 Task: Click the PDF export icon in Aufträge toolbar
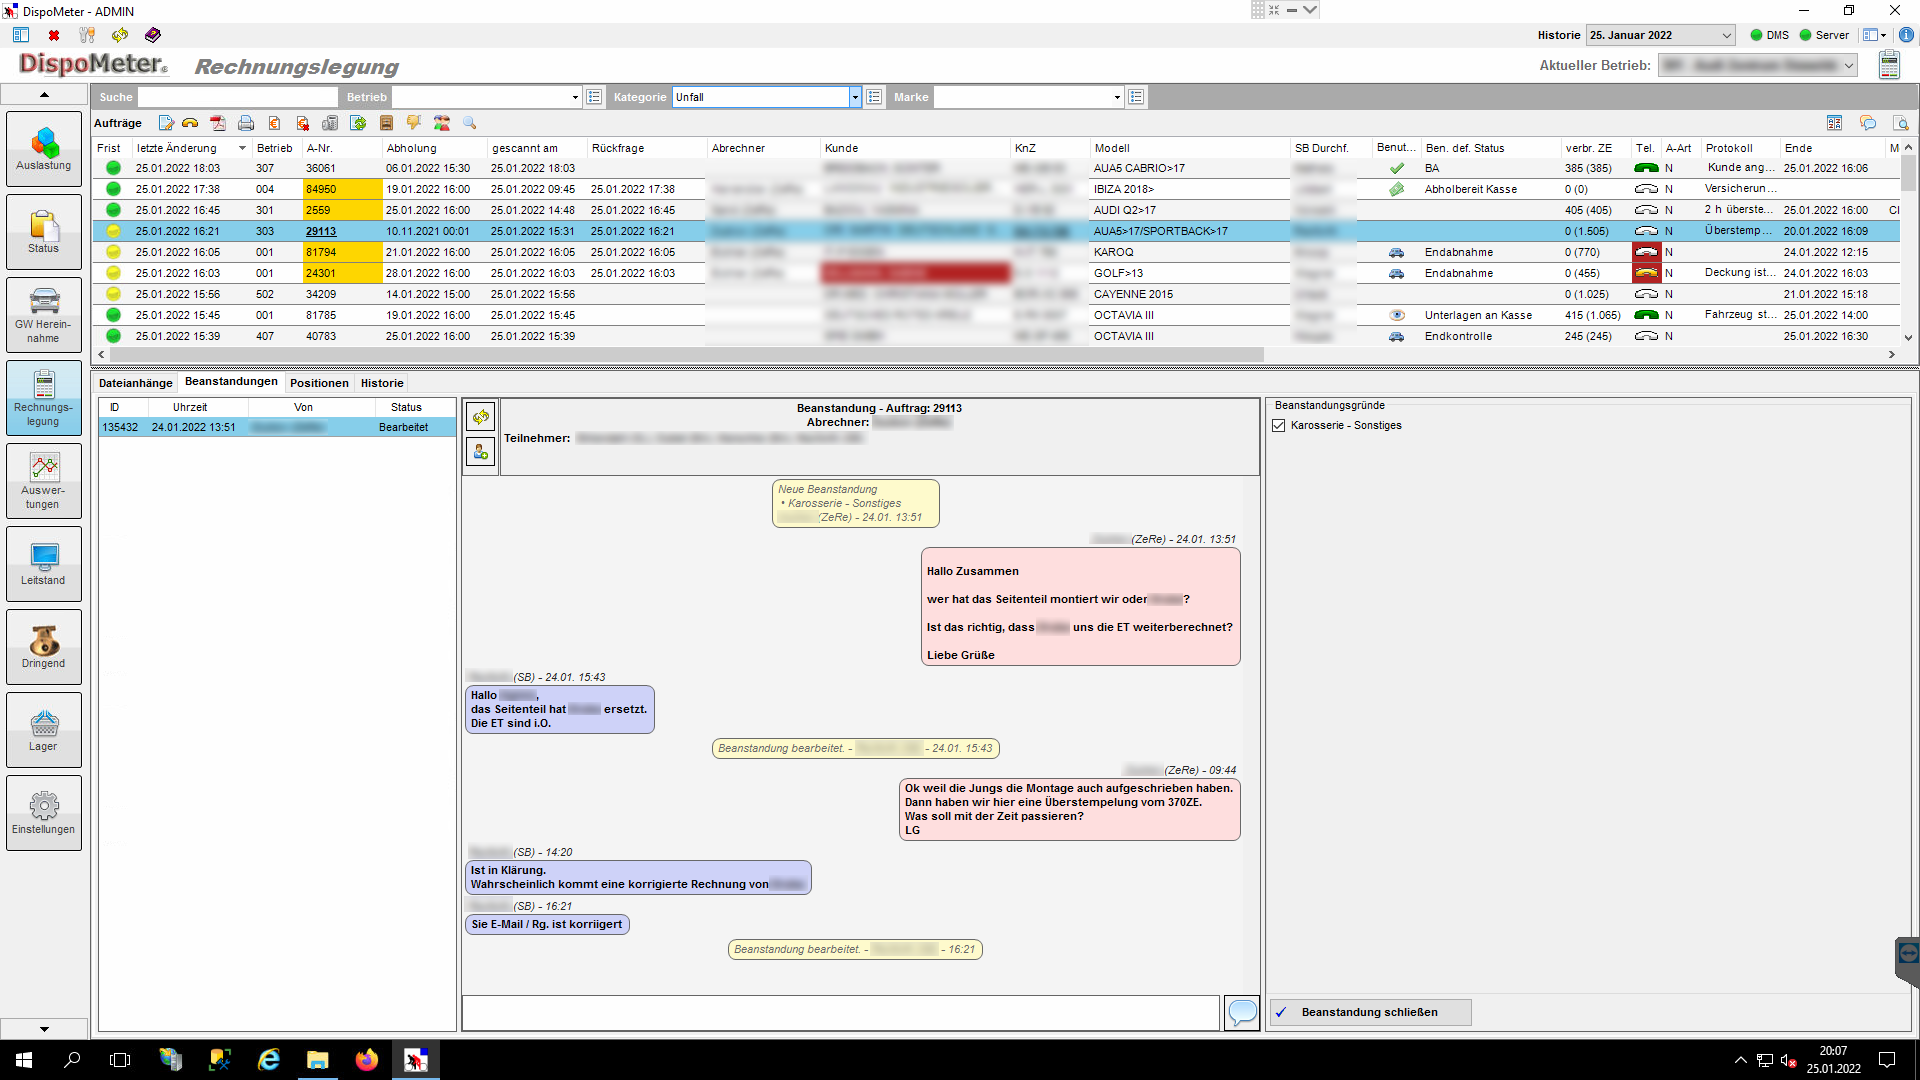[218, 123]
